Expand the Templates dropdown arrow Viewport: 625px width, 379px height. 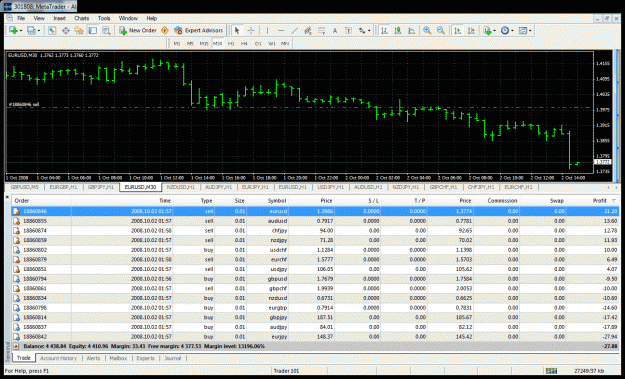pyautogui.click(x=530, y=31)
